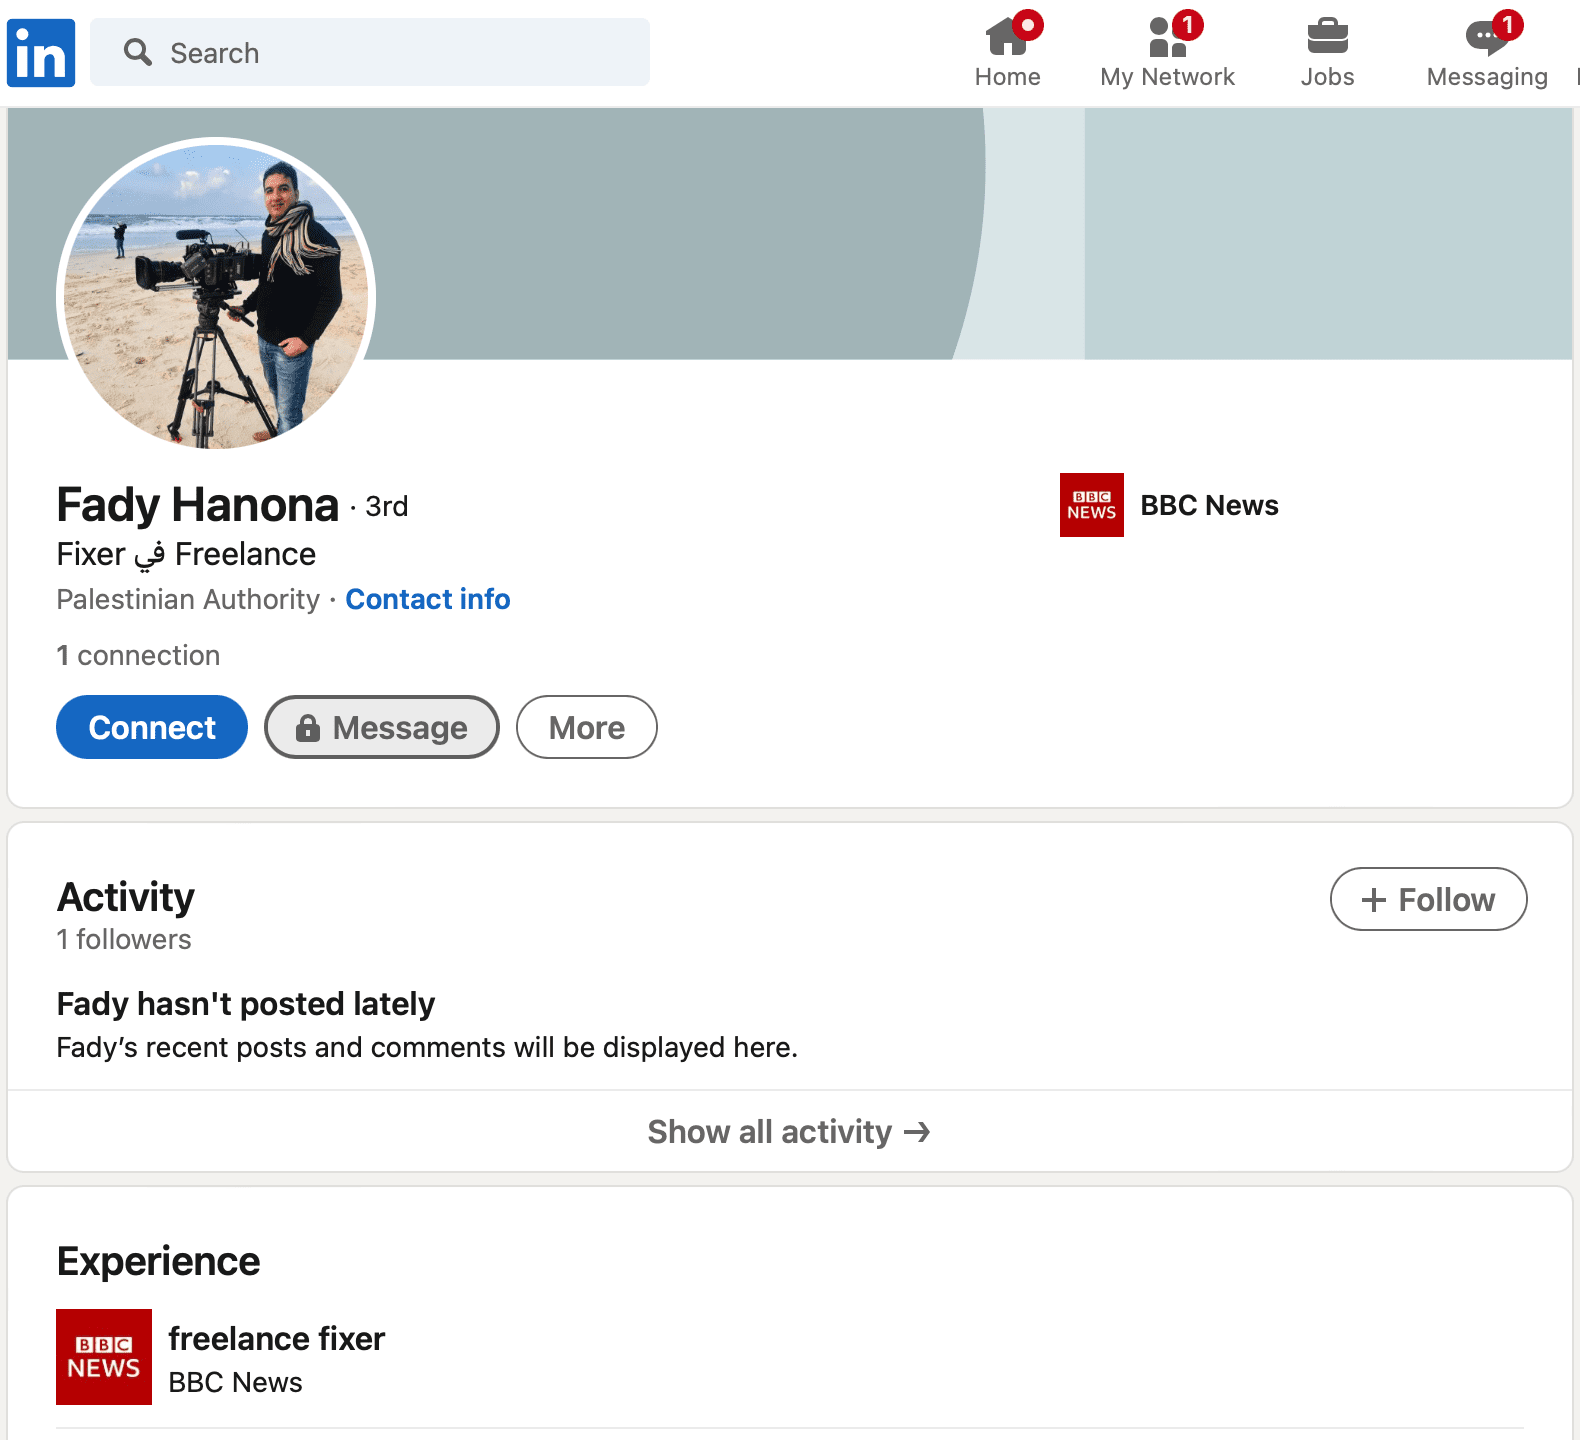Follow Fady with the Follow button
The width and height of the screenshot is (1580, 1440).
[x=1429, y=899]
